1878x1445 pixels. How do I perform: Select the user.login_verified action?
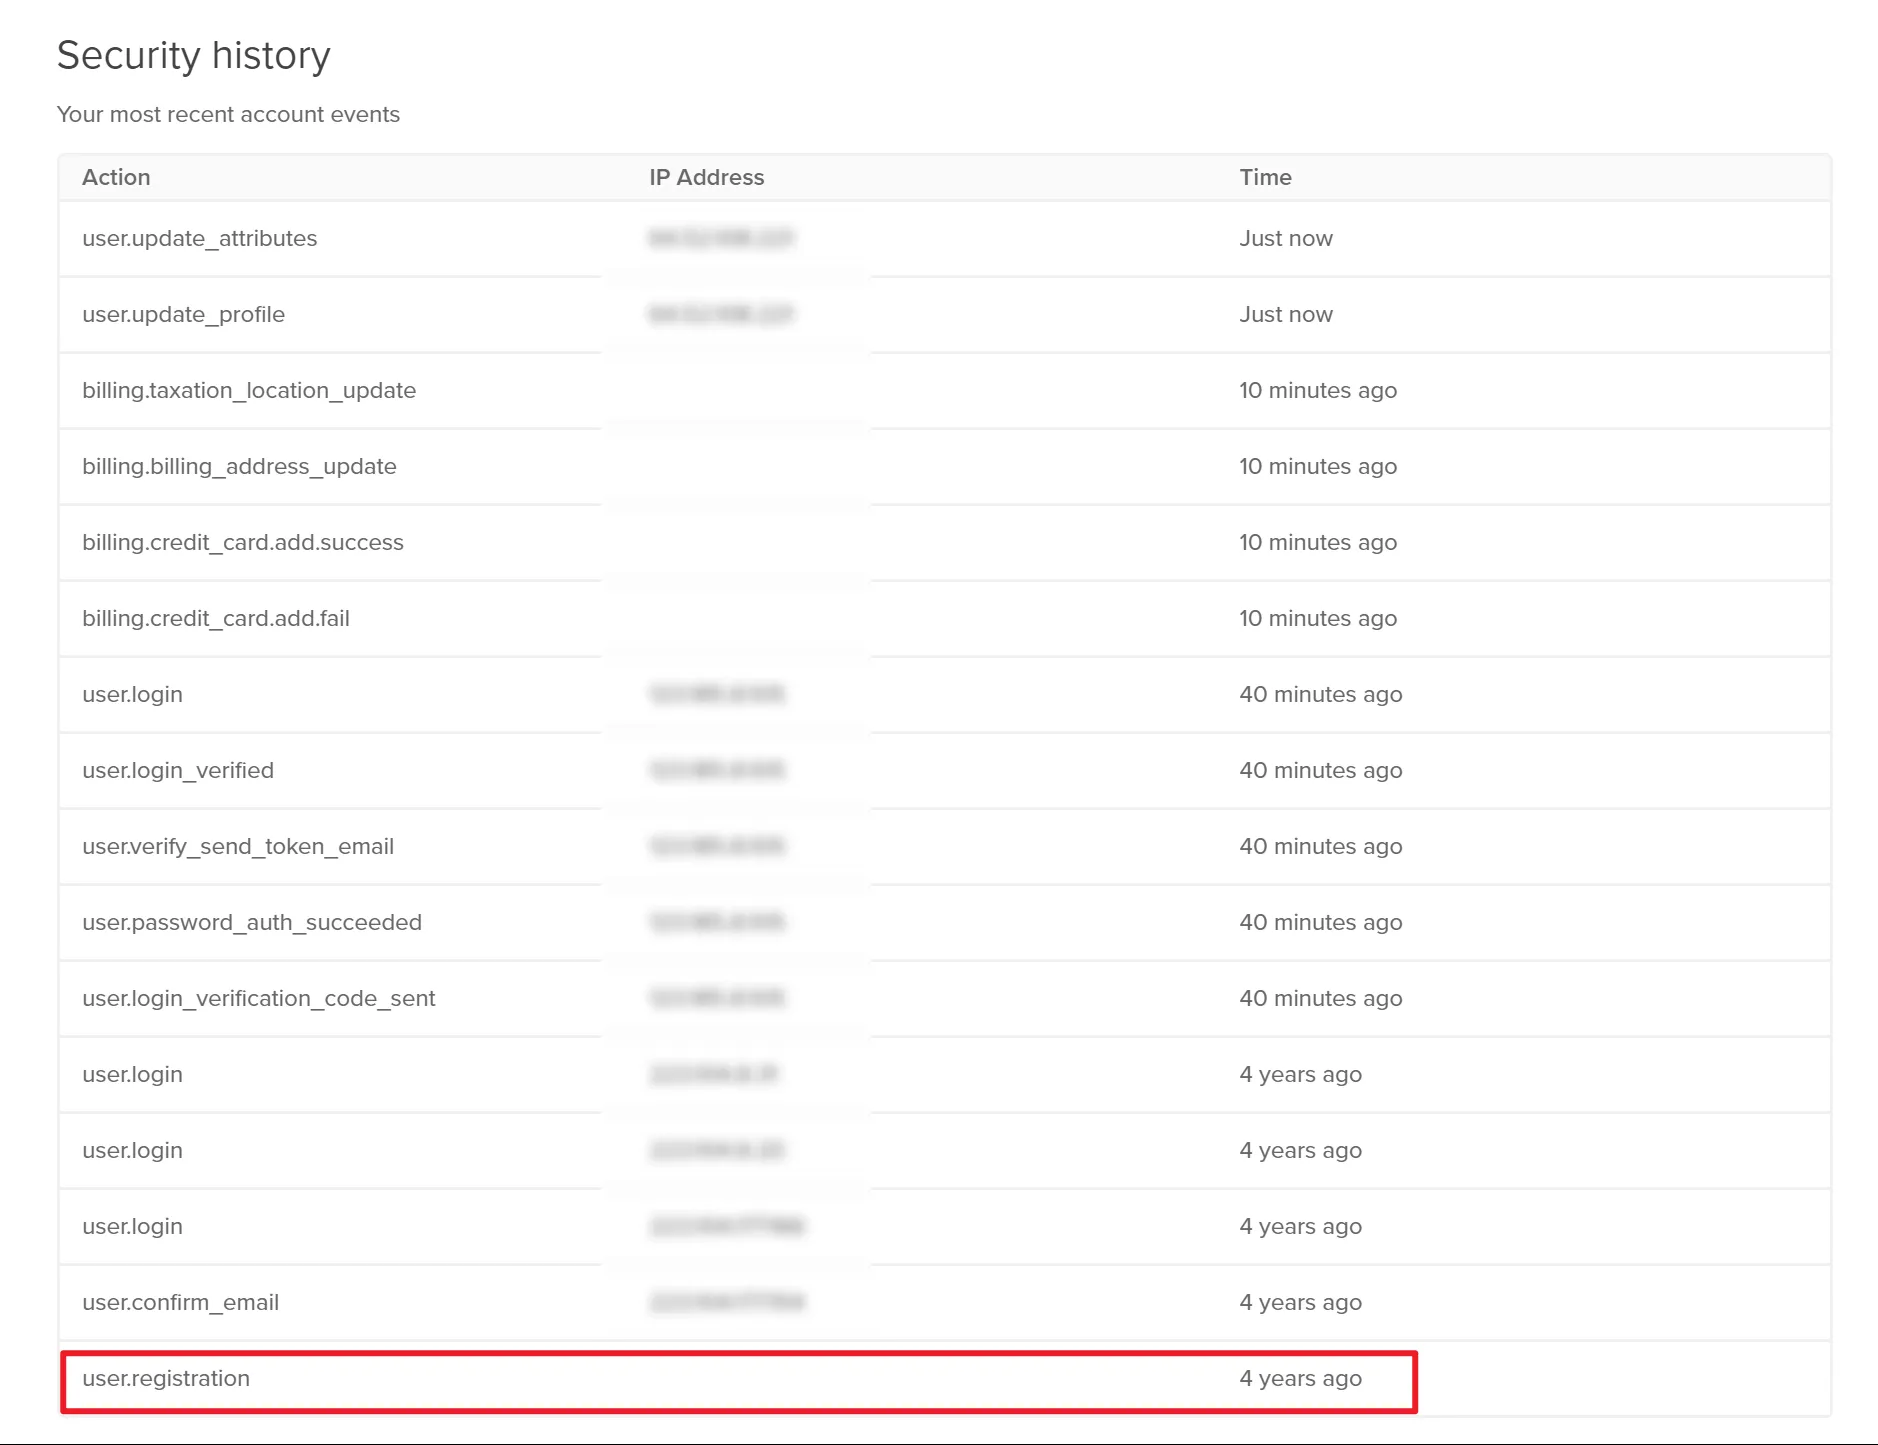178,770
